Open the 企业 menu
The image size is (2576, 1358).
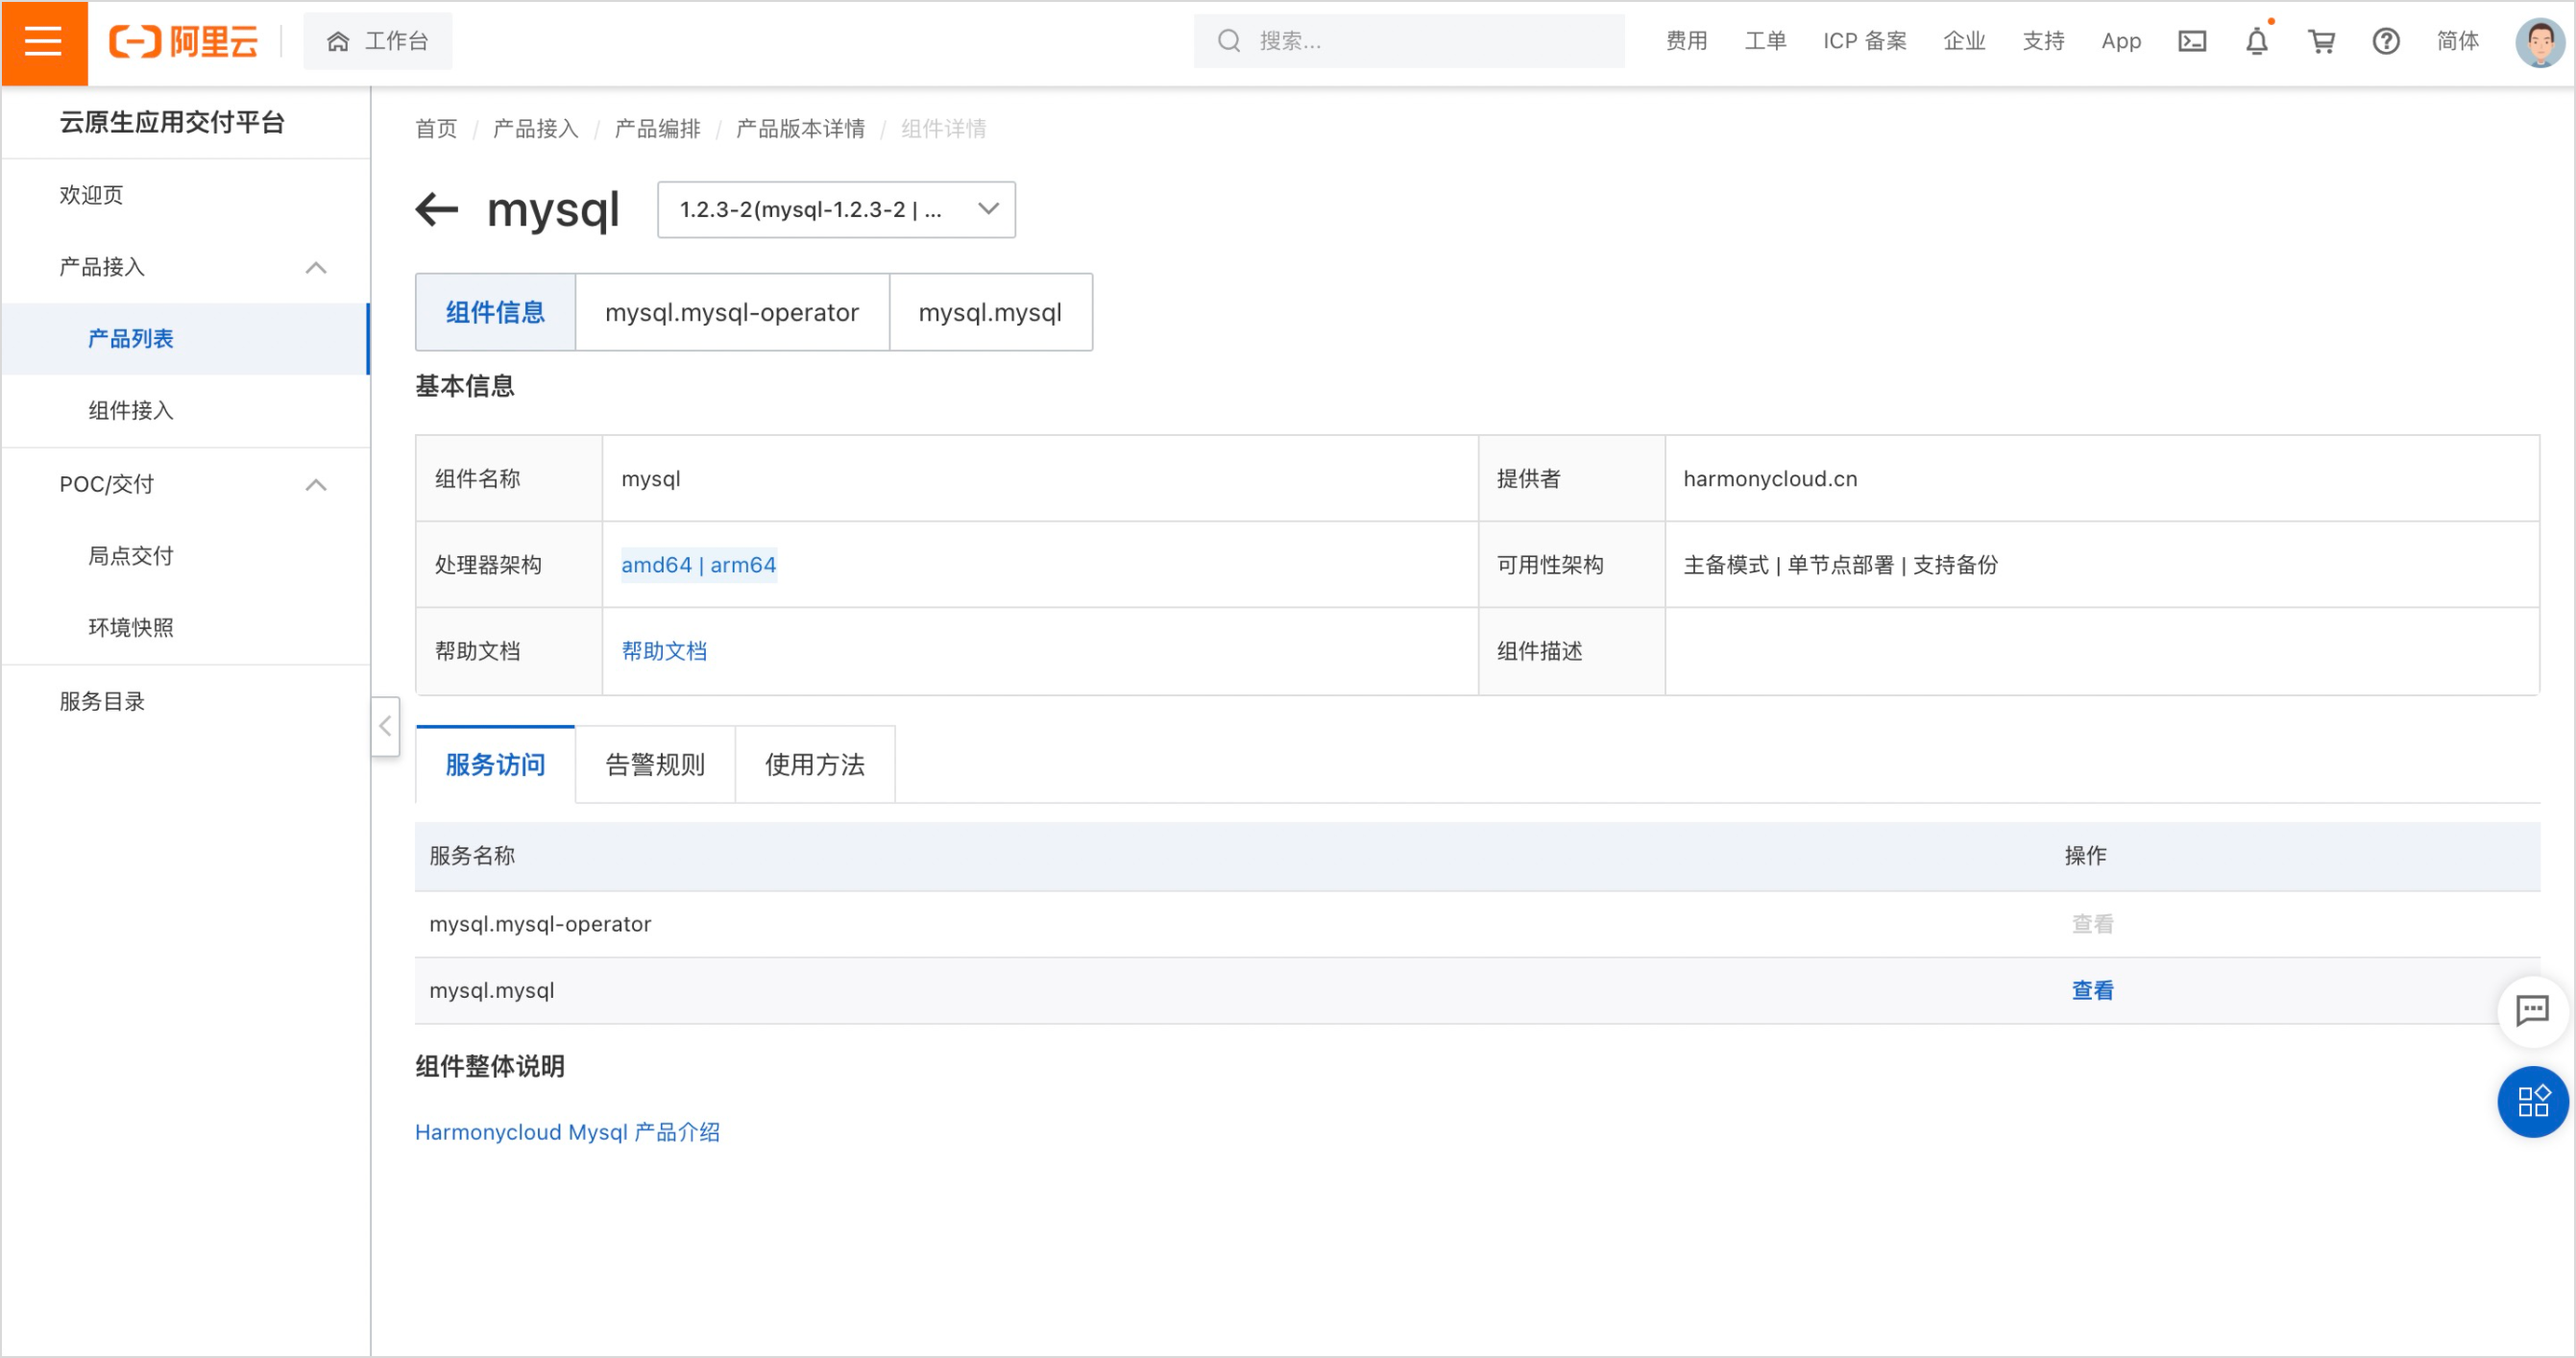coord(1964,42)
